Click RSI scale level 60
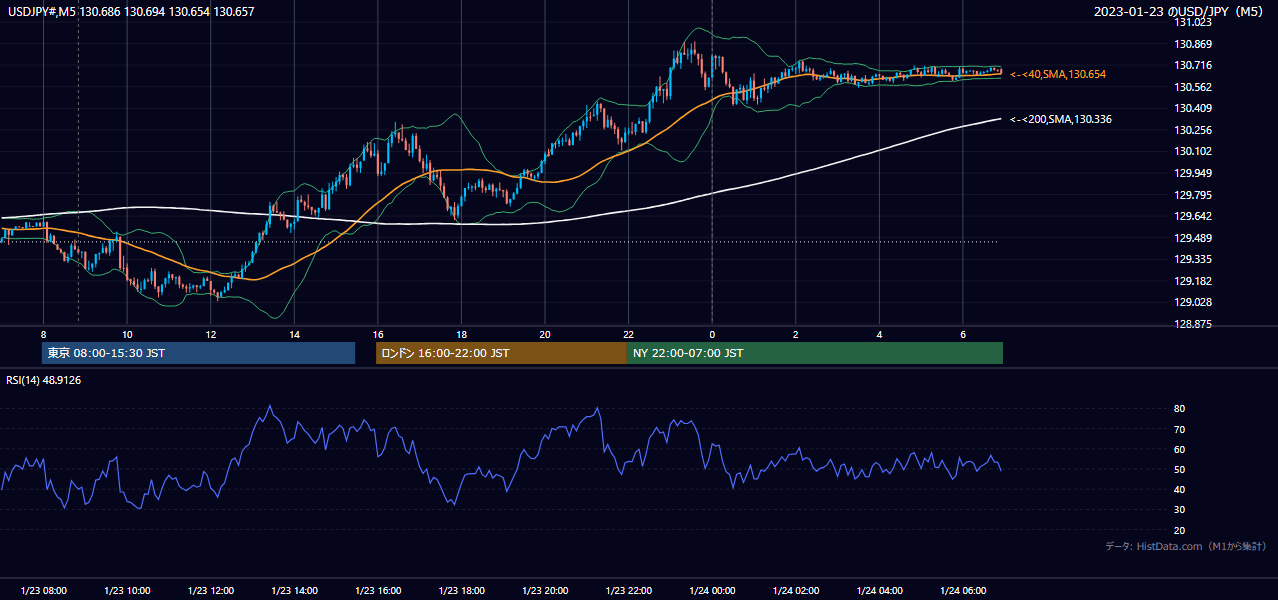The height and width of the screenshot is (600, 1278). click(x=1180, y=449)
